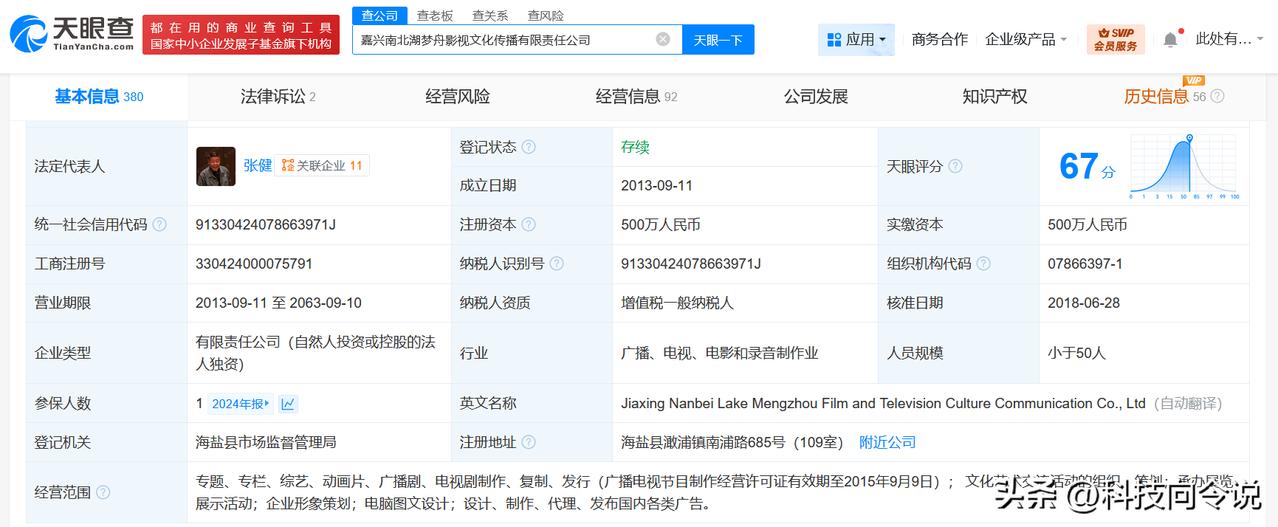Open the notification bell icon

1170,39
